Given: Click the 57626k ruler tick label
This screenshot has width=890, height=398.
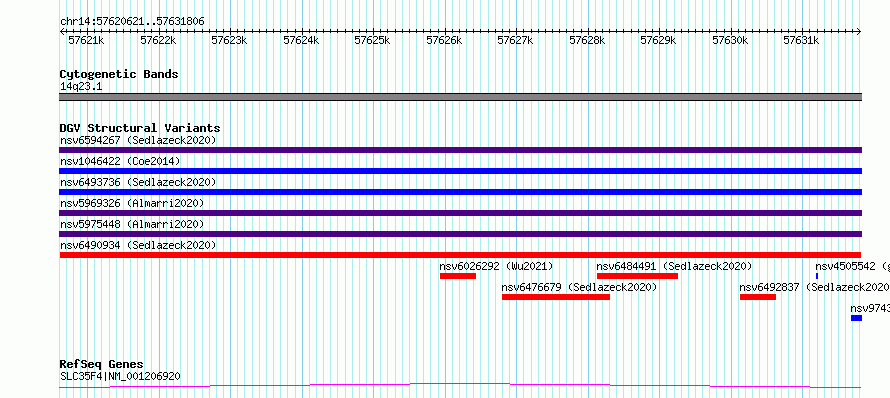Looking at the screenshot, I should pyautogui.click(x=444, y=41).
